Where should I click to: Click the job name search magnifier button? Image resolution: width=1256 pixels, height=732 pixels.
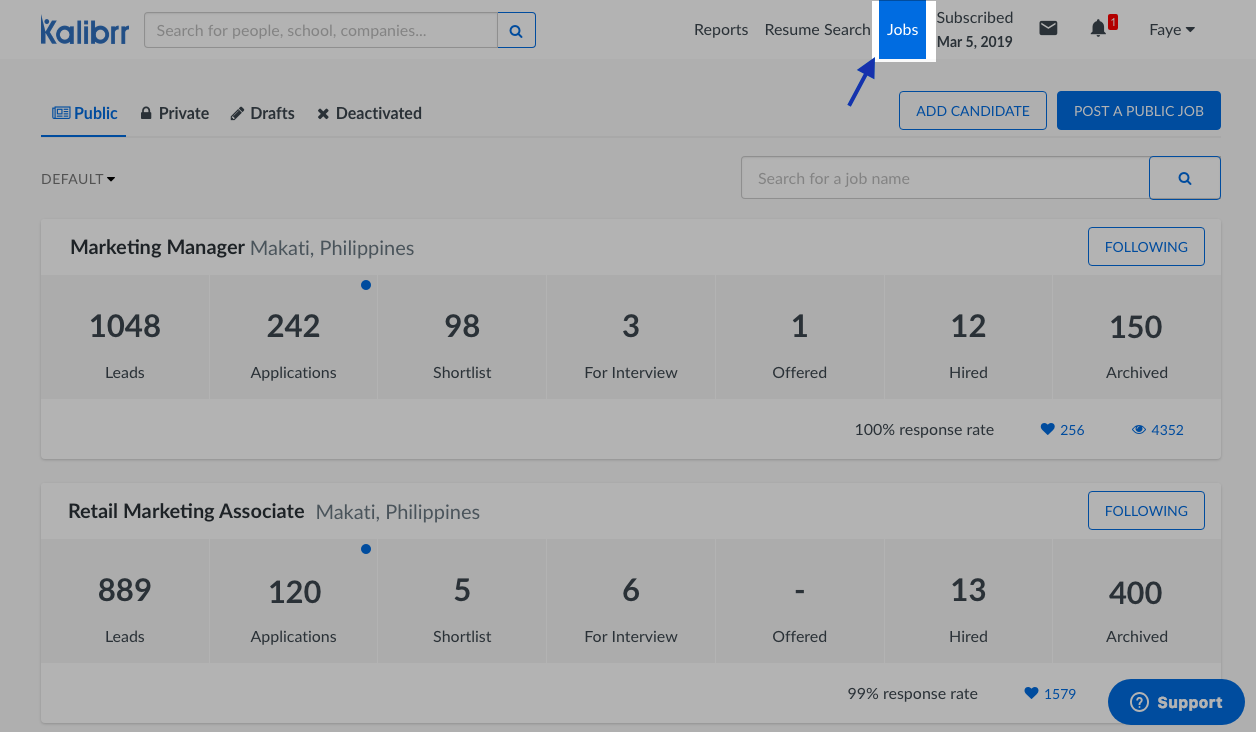(x=1184, y=178)
